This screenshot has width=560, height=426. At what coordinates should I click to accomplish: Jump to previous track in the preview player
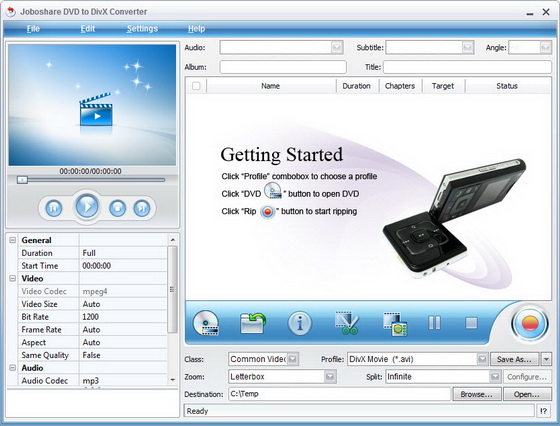pyautogui.click(x=54, y=208)
